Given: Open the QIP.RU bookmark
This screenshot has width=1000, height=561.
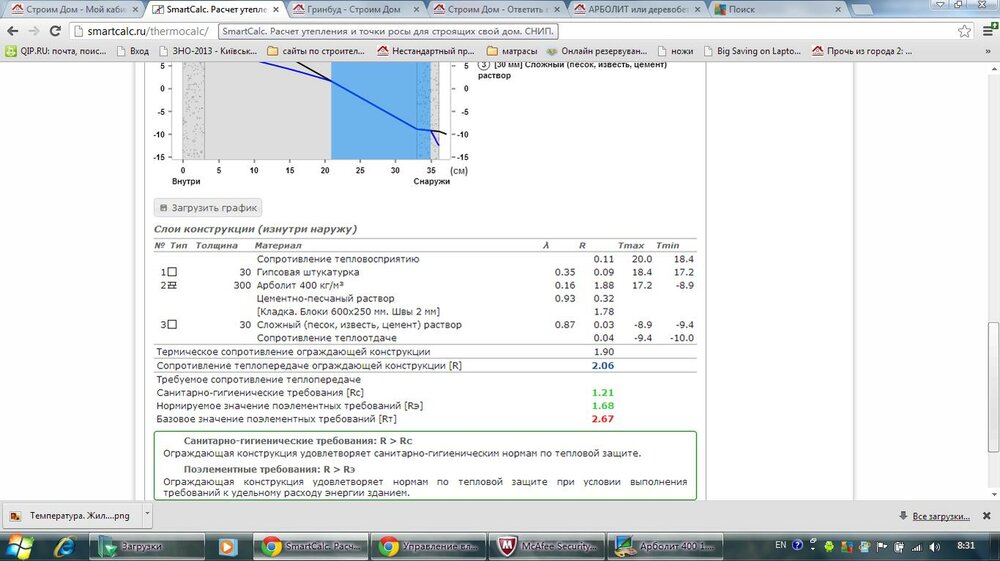Looking at the screenshot, I should 60,51.
